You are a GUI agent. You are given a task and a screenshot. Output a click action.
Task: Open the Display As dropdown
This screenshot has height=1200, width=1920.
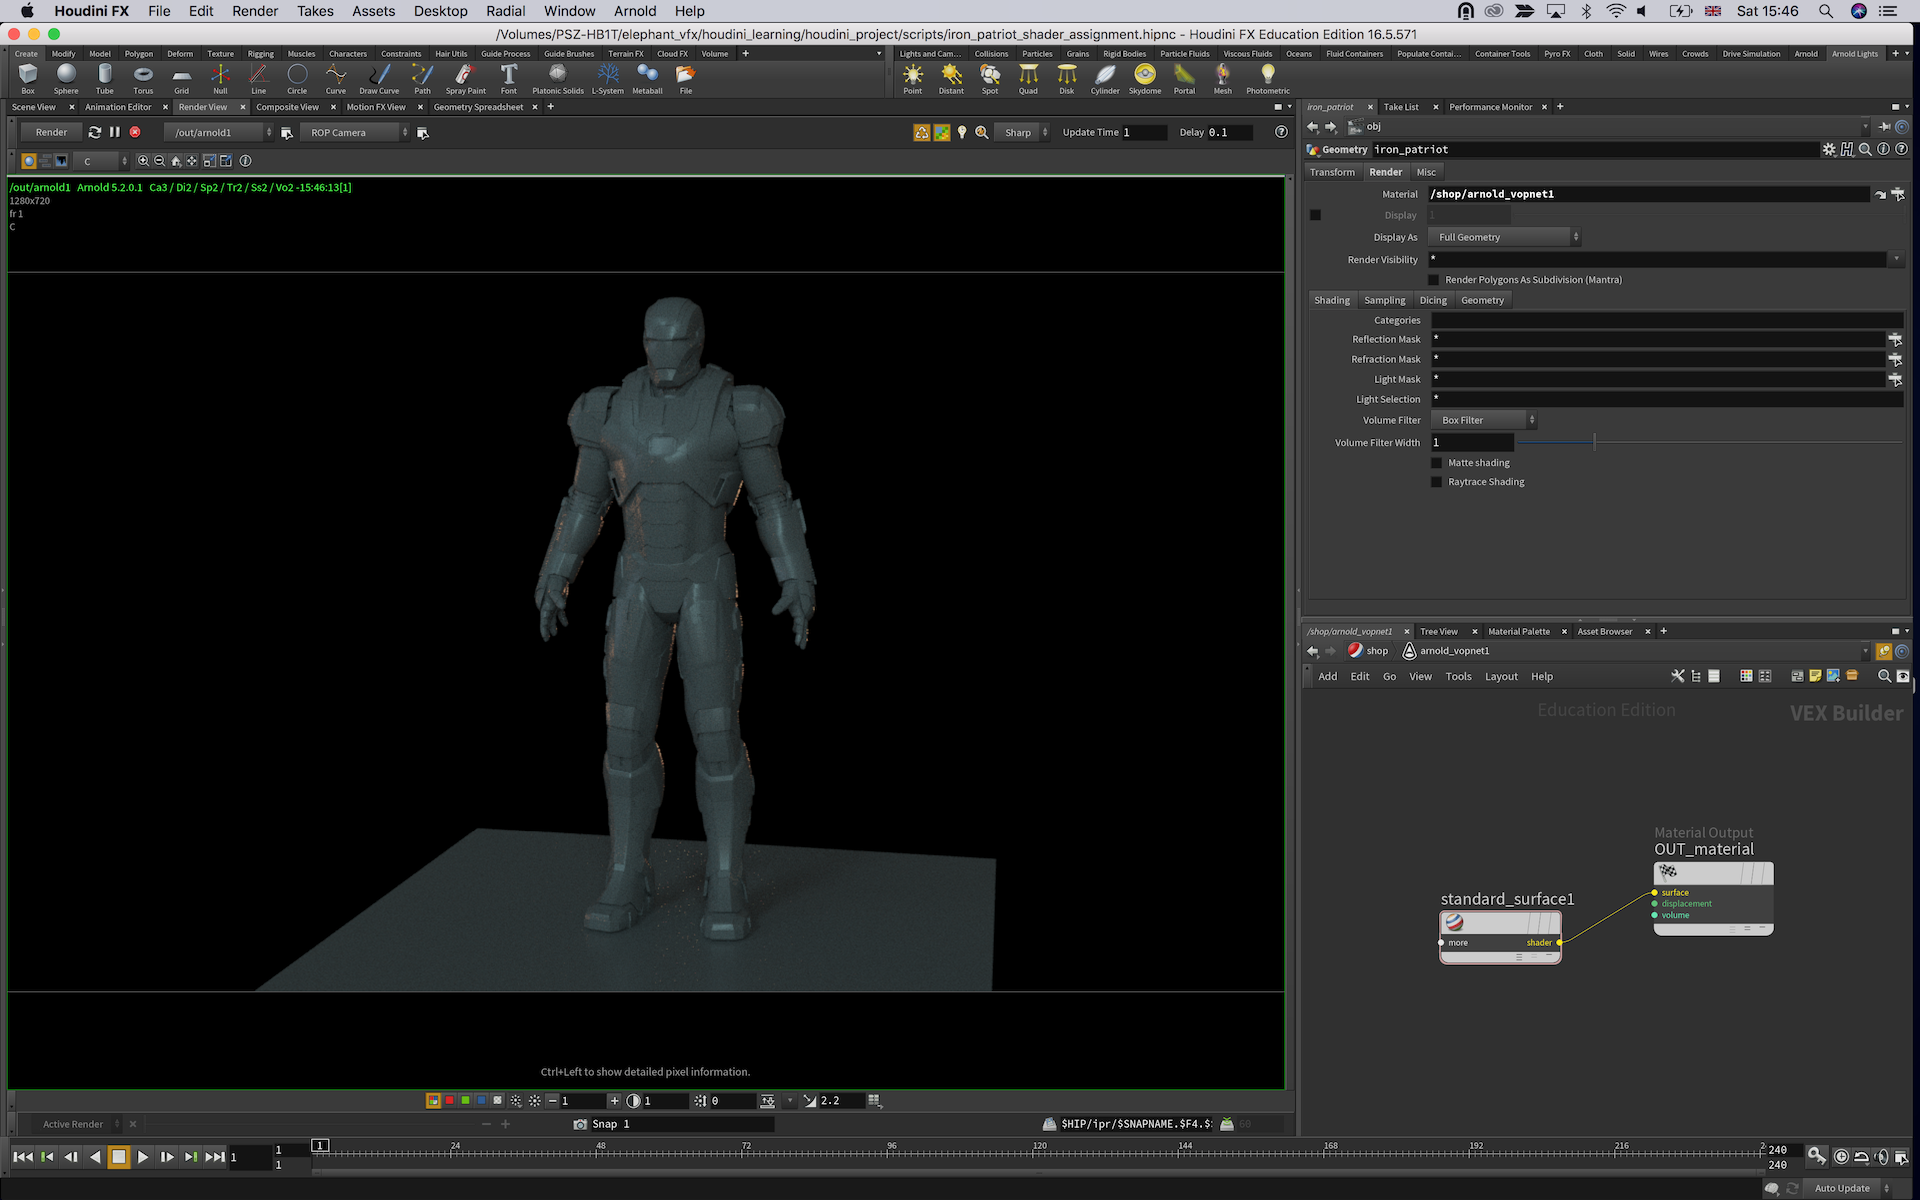[1506, 237]
